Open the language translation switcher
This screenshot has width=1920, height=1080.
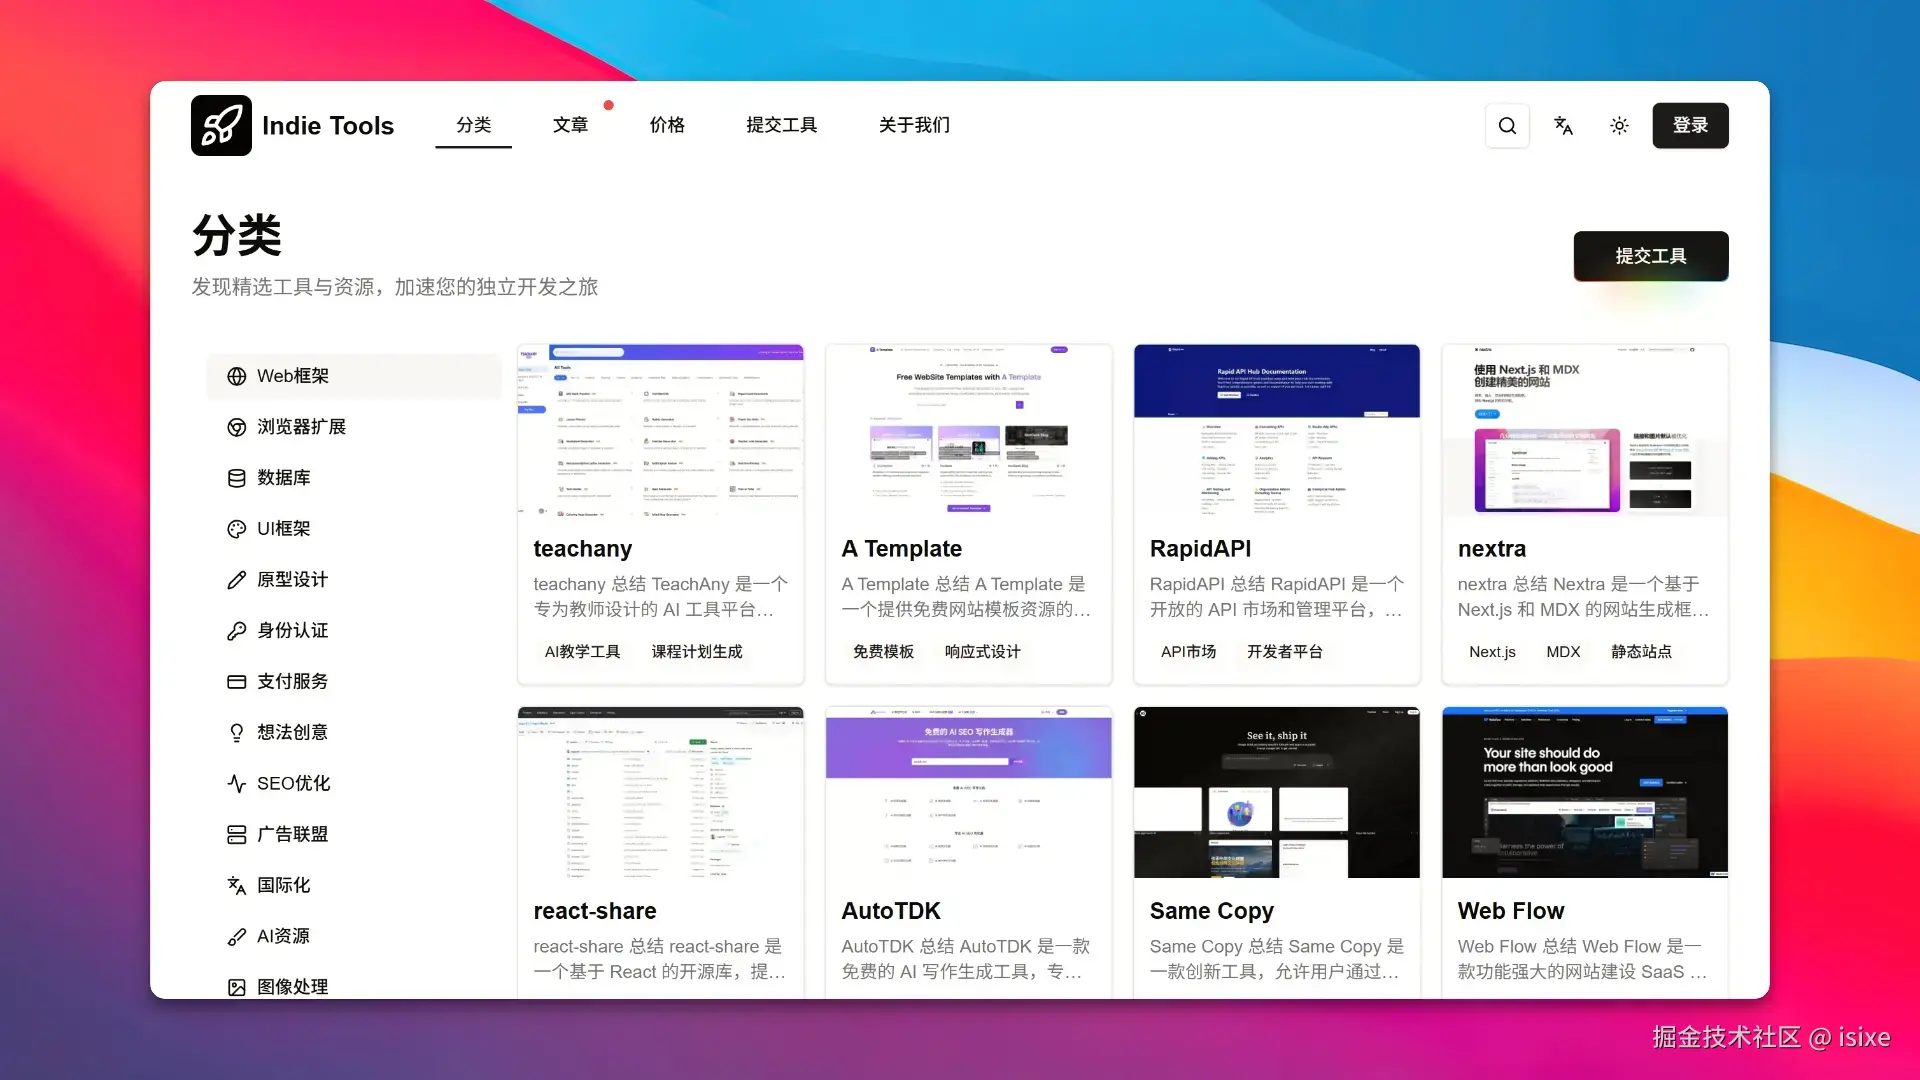point(1563,125)
